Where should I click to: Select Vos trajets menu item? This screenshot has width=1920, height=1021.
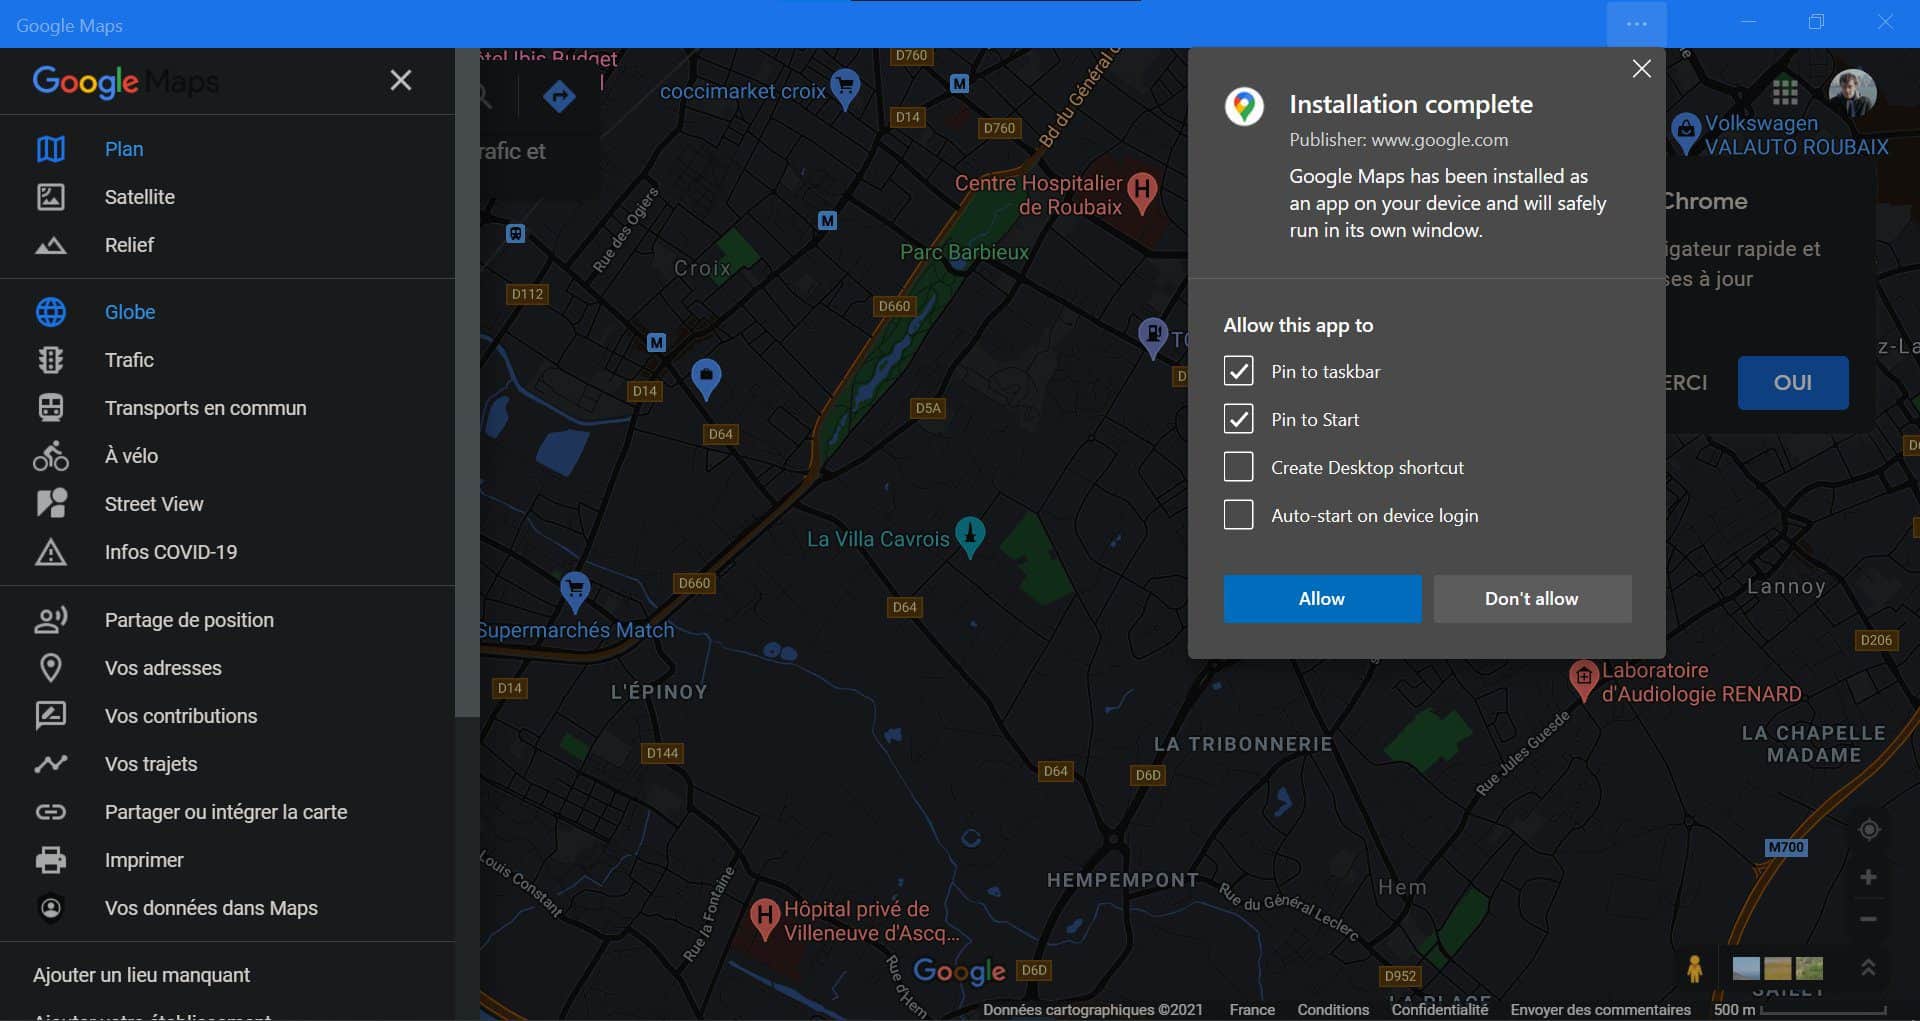tap(227, 764)
